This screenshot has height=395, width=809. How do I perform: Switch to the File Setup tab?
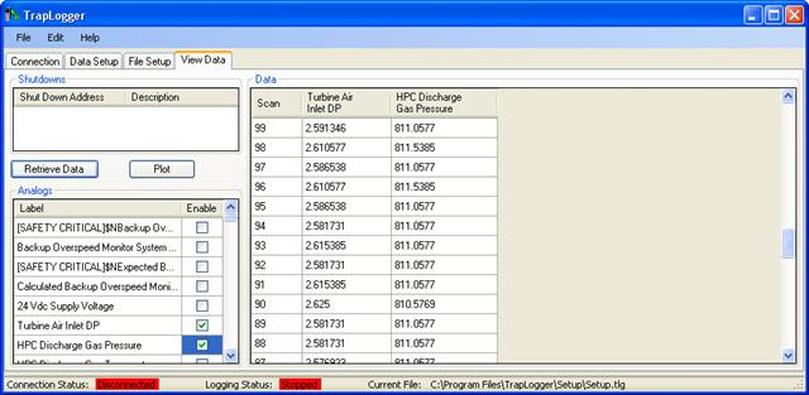point(149,61)
